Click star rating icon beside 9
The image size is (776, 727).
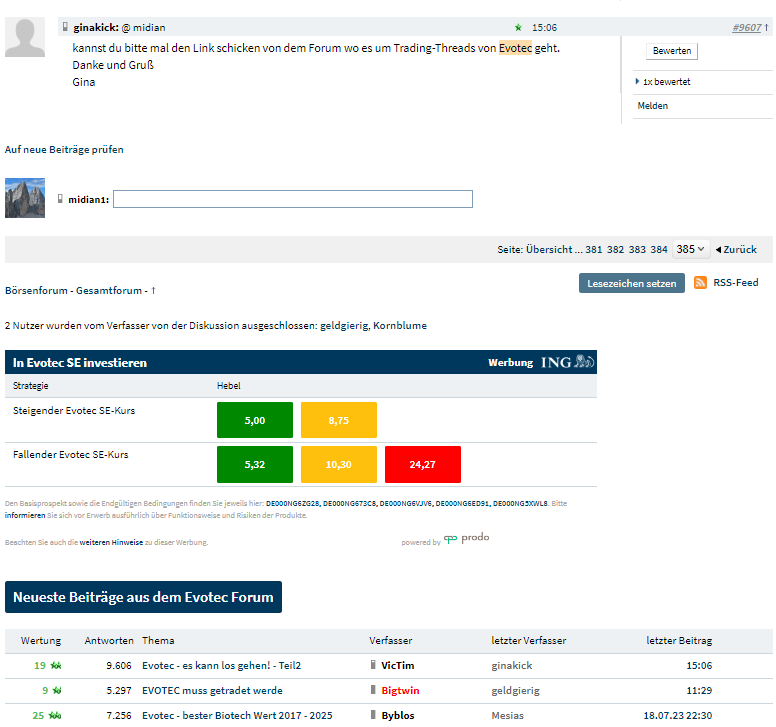click(57, 690)
